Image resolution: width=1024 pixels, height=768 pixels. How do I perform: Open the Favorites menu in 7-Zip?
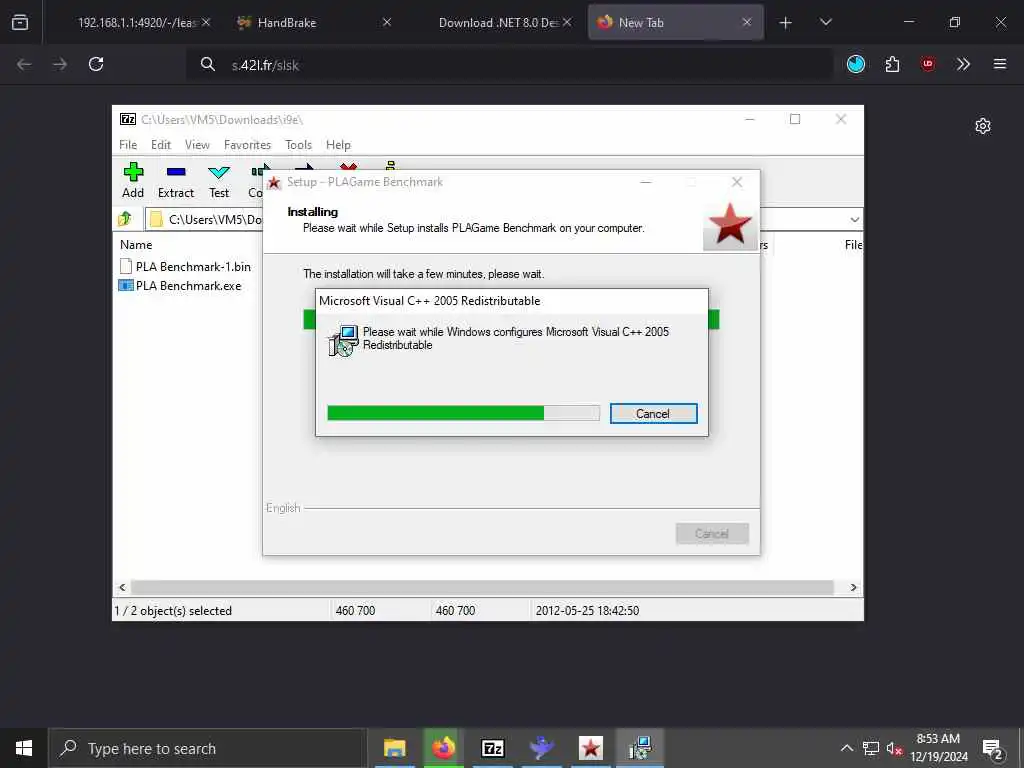click(247, 144)
